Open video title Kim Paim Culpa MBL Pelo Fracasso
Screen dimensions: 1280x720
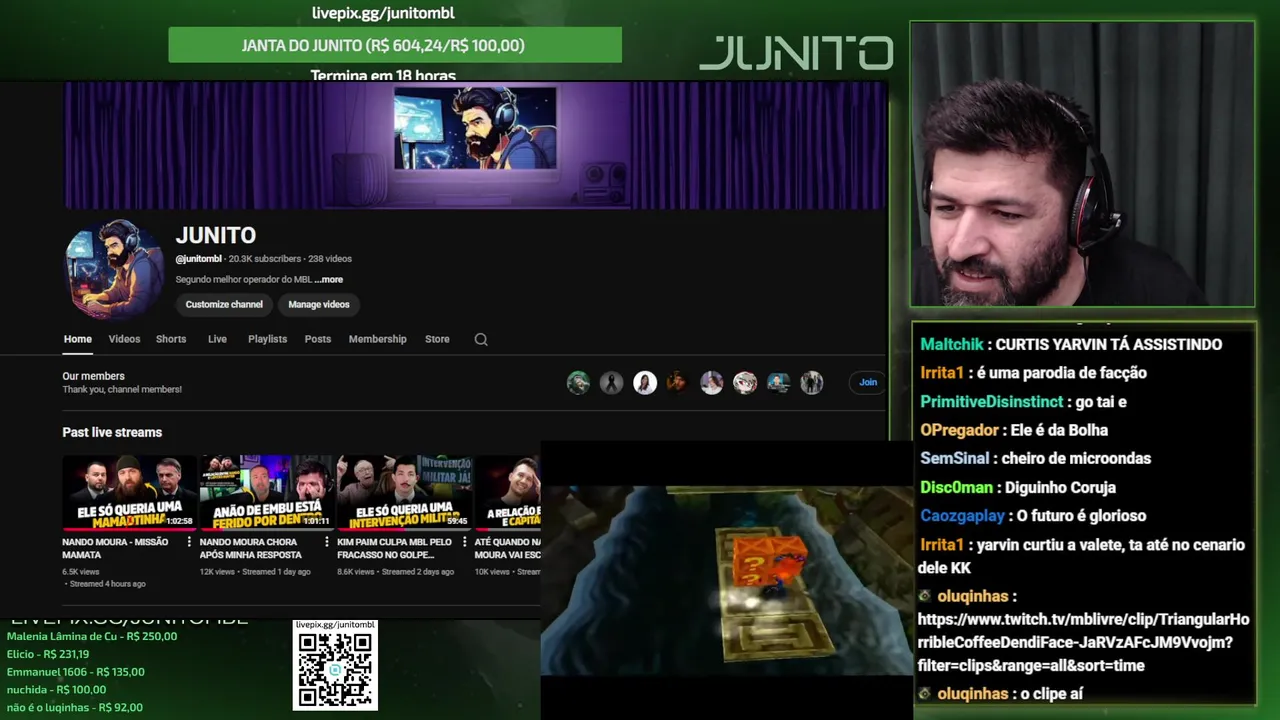pos(394,548)
